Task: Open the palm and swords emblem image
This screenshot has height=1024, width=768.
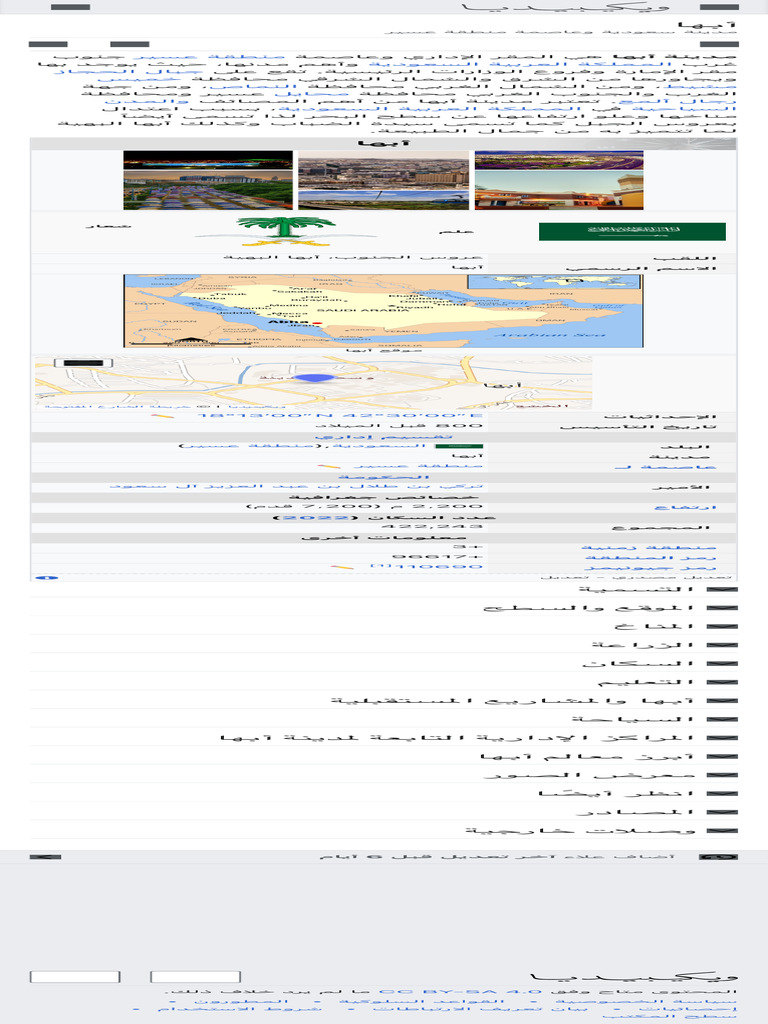Action: pyautogui.click(x=285, y=231)
